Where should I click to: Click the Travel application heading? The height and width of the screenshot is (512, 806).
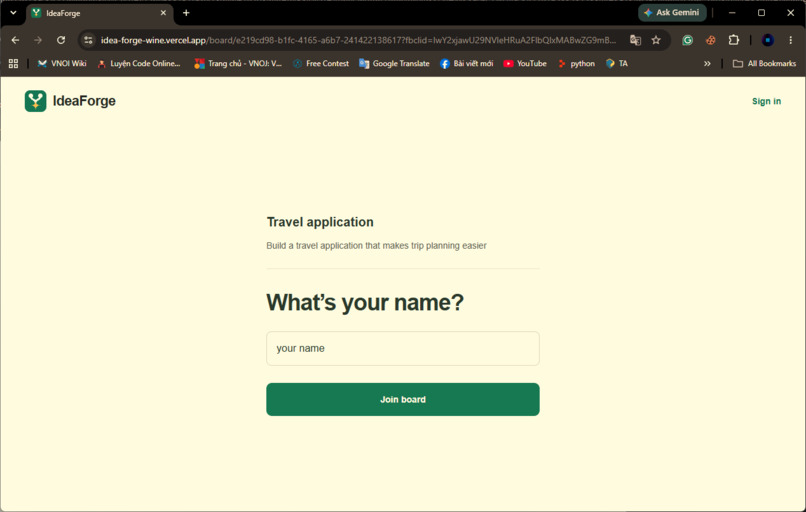[x=320, y=222]
